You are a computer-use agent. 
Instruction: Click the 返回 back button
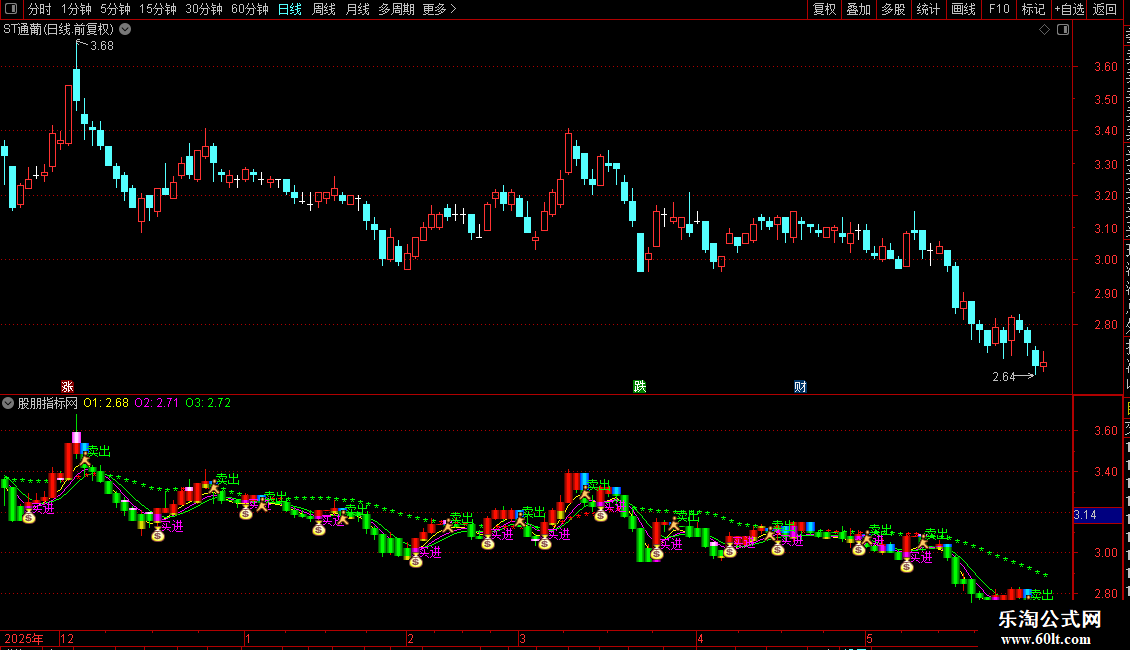pos(1104,9)
